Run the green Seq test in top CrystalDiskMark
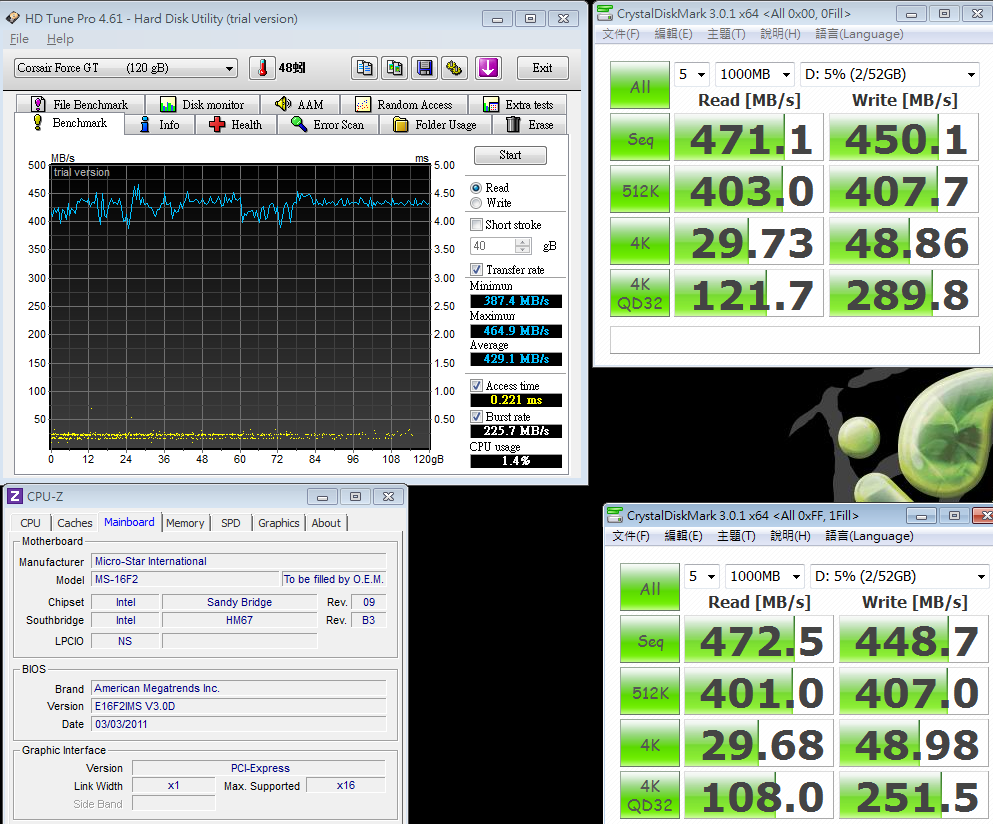 [640, 139]
